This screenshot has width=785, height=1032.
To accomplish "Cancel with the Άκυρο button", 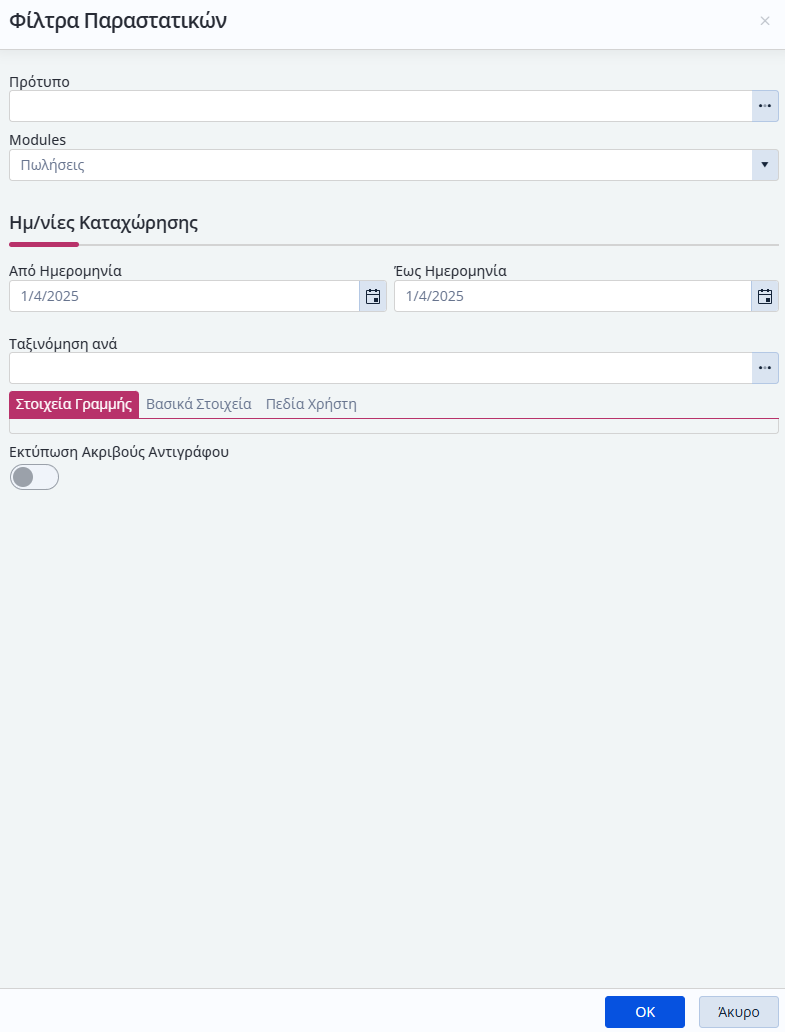I will (738, 1012).
